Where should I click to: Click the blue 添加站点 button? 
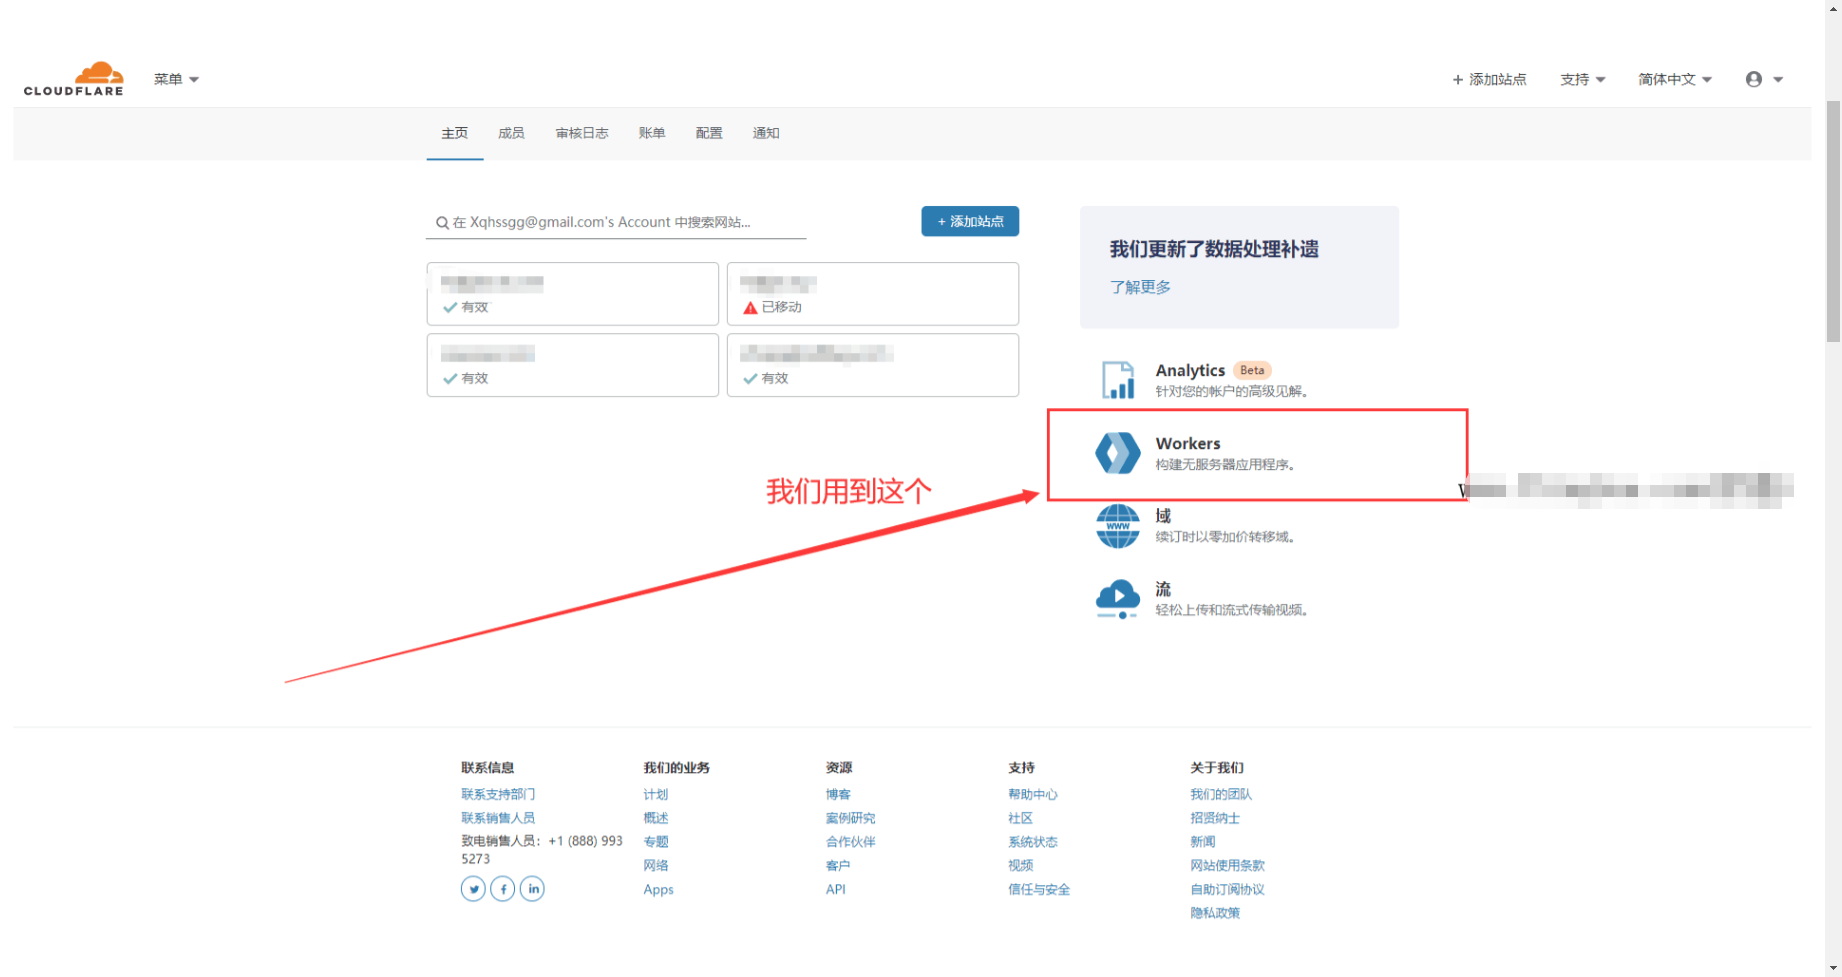(970, 221)
